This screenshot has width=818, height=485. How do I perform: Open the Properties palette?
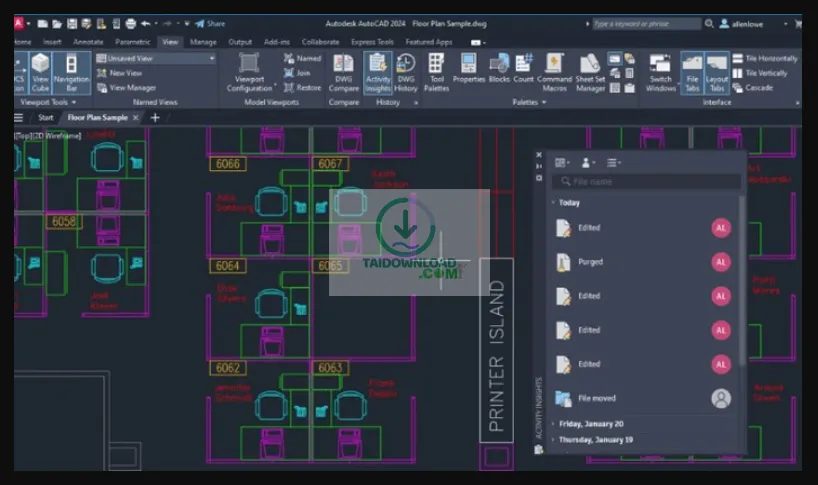point(468,68)
